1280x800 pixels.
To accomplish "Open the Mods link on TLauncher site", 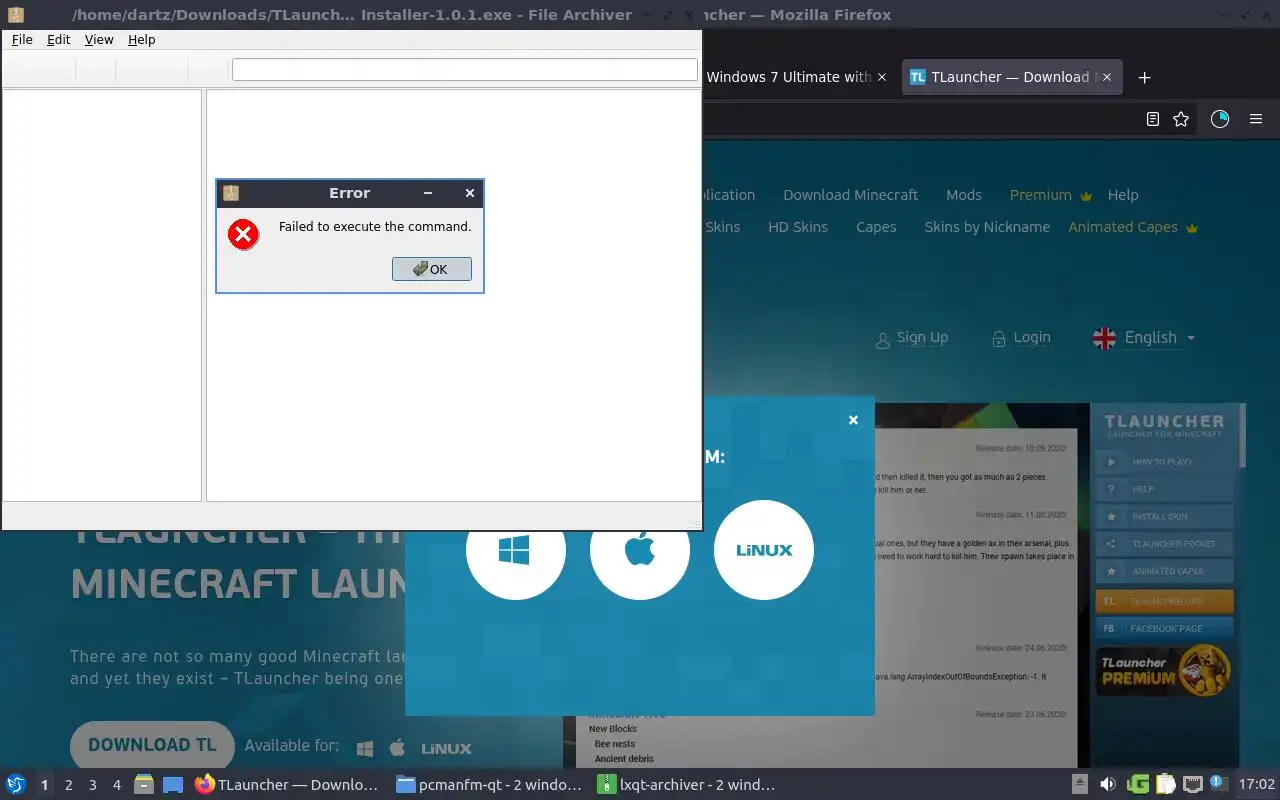I will click(964, 195).
